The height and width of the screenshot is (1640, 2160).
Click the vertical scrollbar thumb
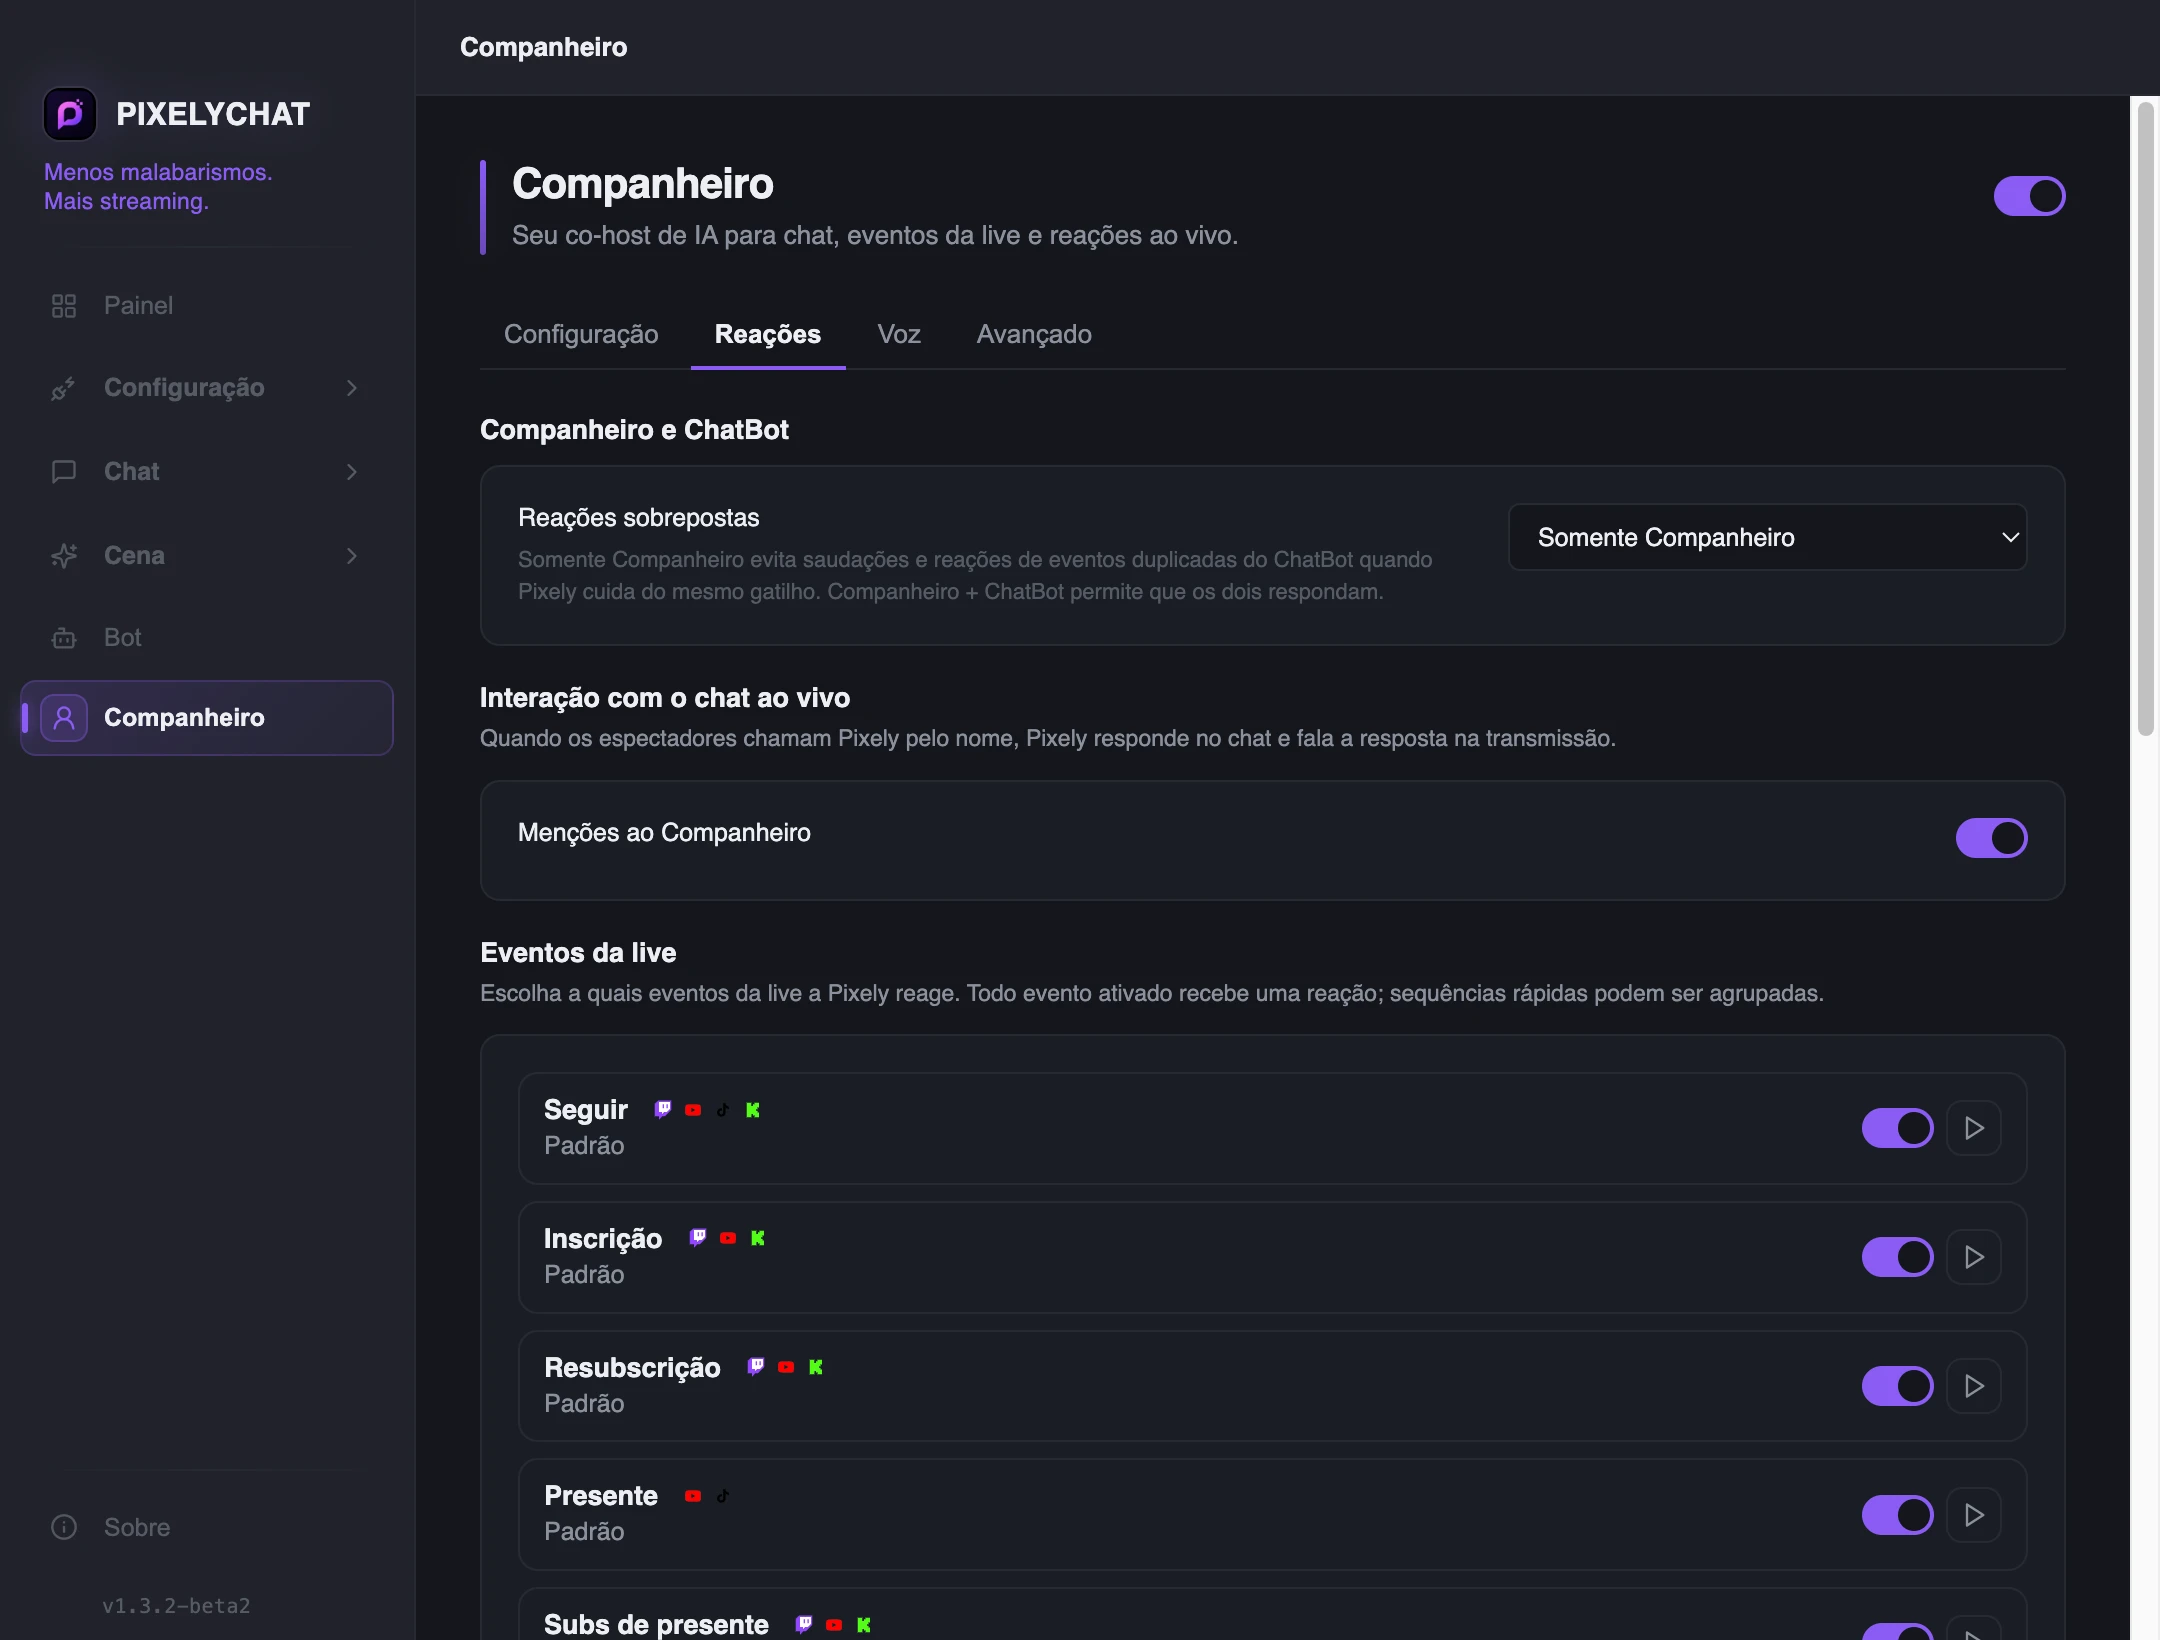2145,418
